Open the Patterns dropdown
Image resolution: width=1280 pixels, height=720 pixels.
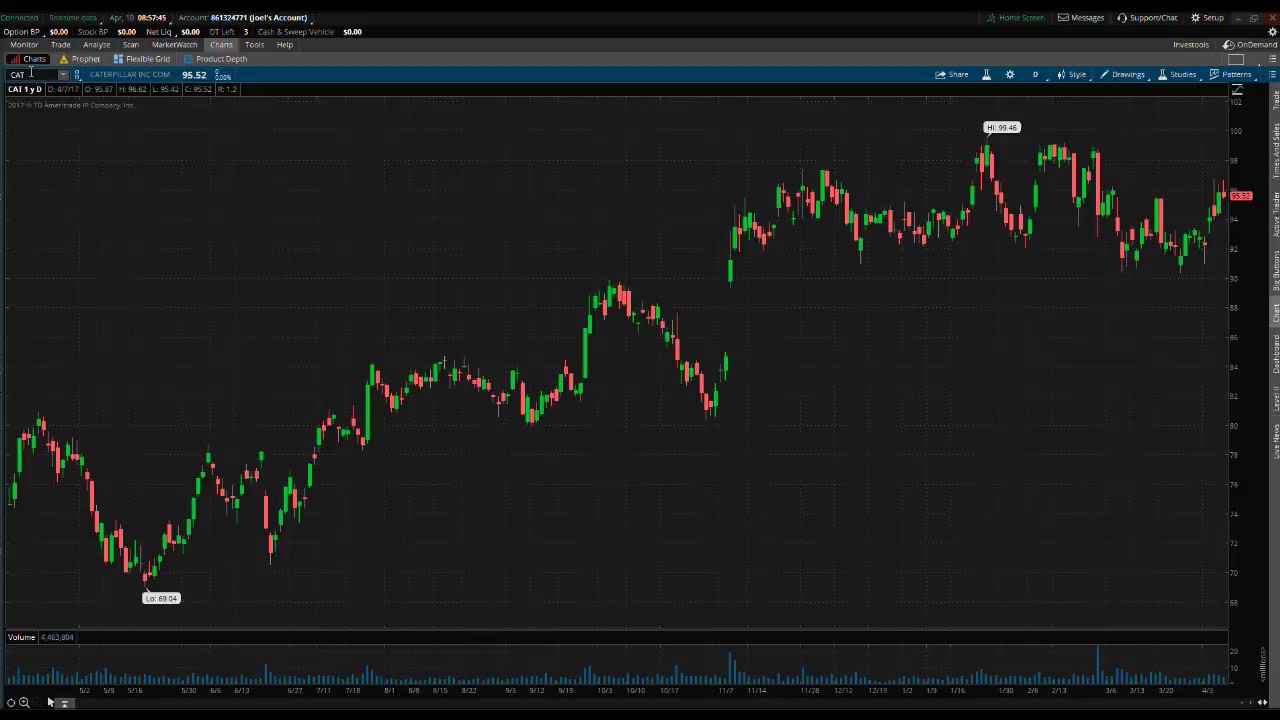[x=1230, y=75]
